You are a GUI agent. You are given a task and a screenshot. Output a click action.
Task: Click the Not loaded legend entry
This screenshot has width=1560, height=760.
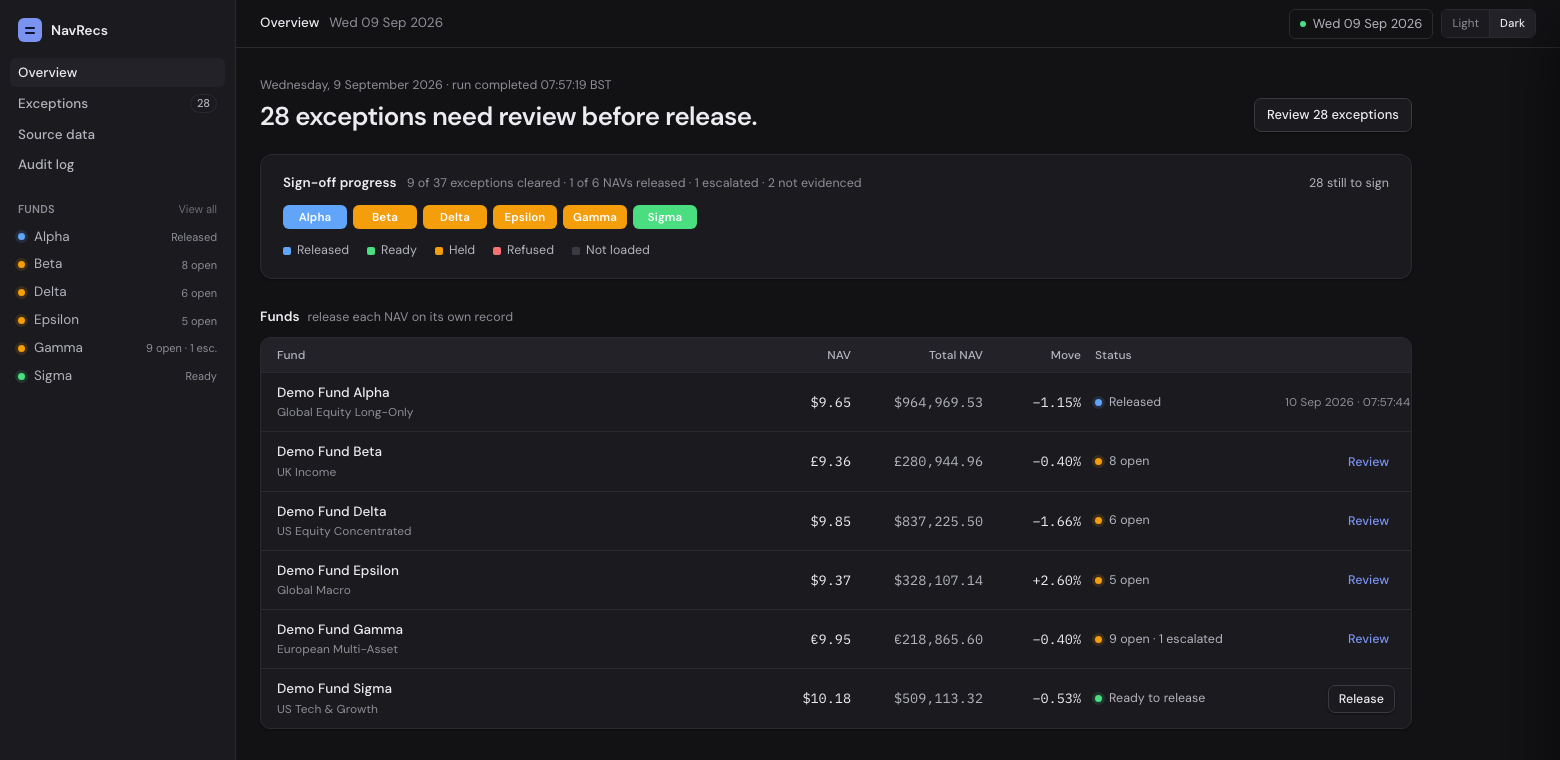click(x=611, y=250)
